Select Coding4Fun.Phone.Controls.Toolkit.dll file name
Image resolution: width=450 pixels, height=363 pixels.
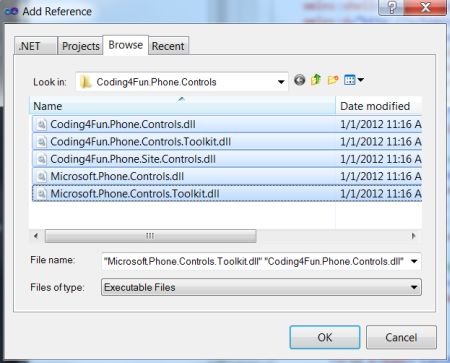pos(140,142)
